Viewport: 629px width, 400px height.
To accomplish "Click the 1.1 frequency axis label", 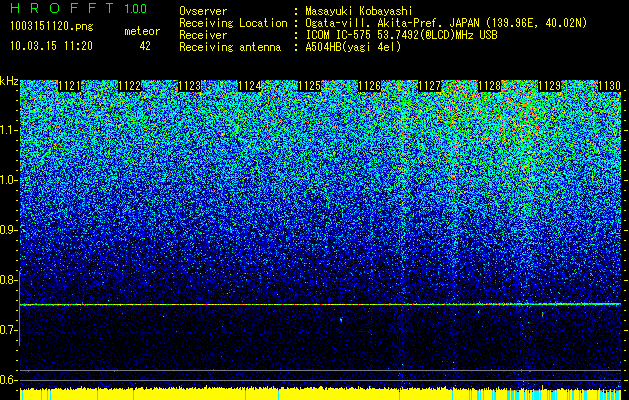I will point(9,130).
